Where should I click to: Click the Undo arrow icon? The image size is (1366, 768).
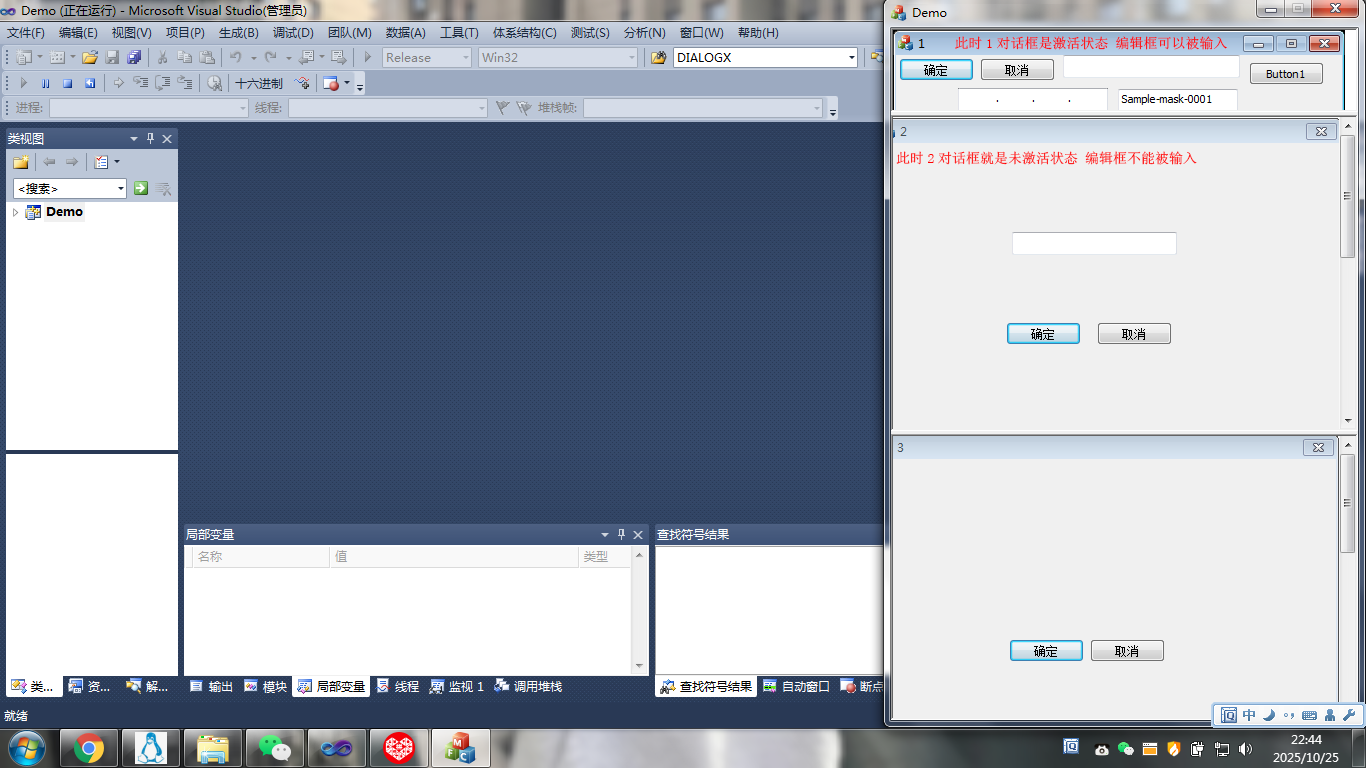point(235,57)
